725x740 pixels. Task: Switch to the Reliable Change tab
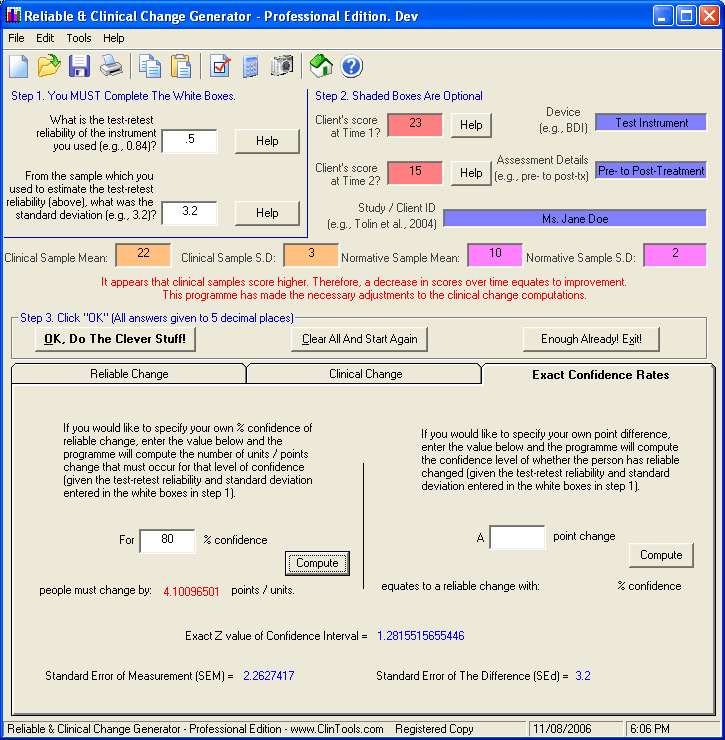click(129, 374)
